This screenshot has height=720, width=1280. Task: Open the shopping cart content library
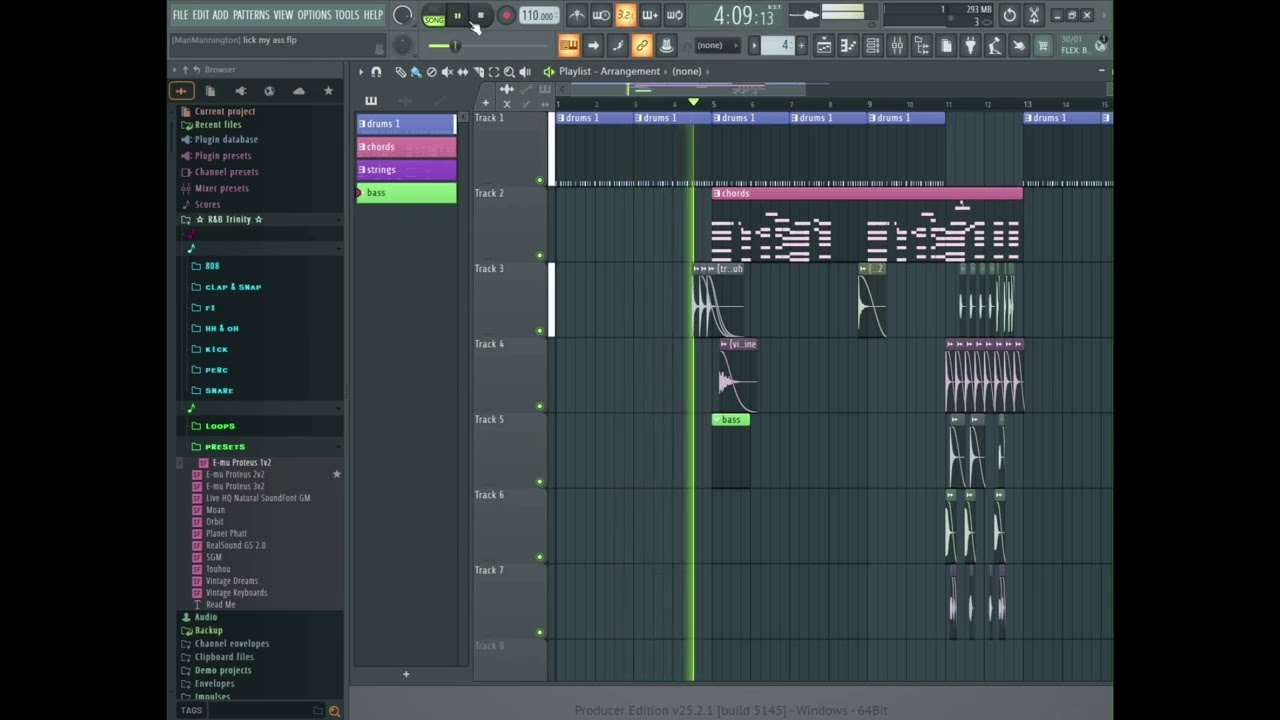tap(1043, 45)
